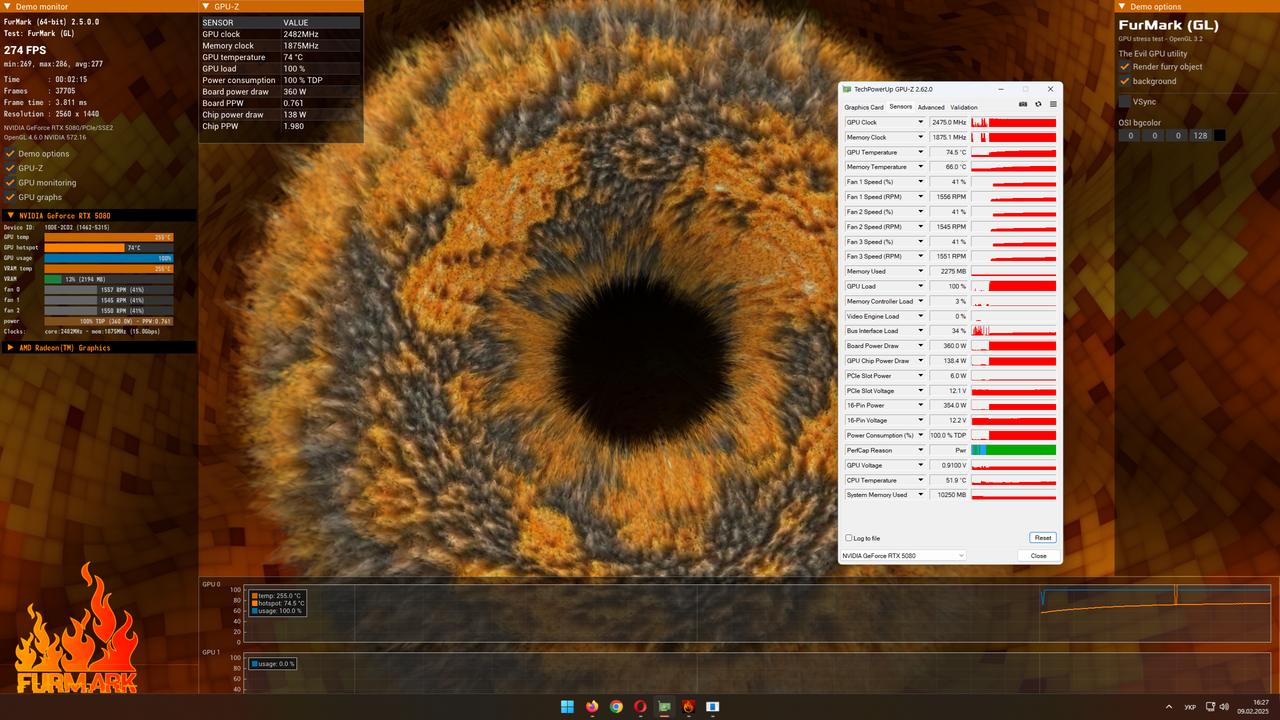Open the keyboard language УКР indicator
Viewport: 1280px width, 720px height.
tap(1190, 707)
